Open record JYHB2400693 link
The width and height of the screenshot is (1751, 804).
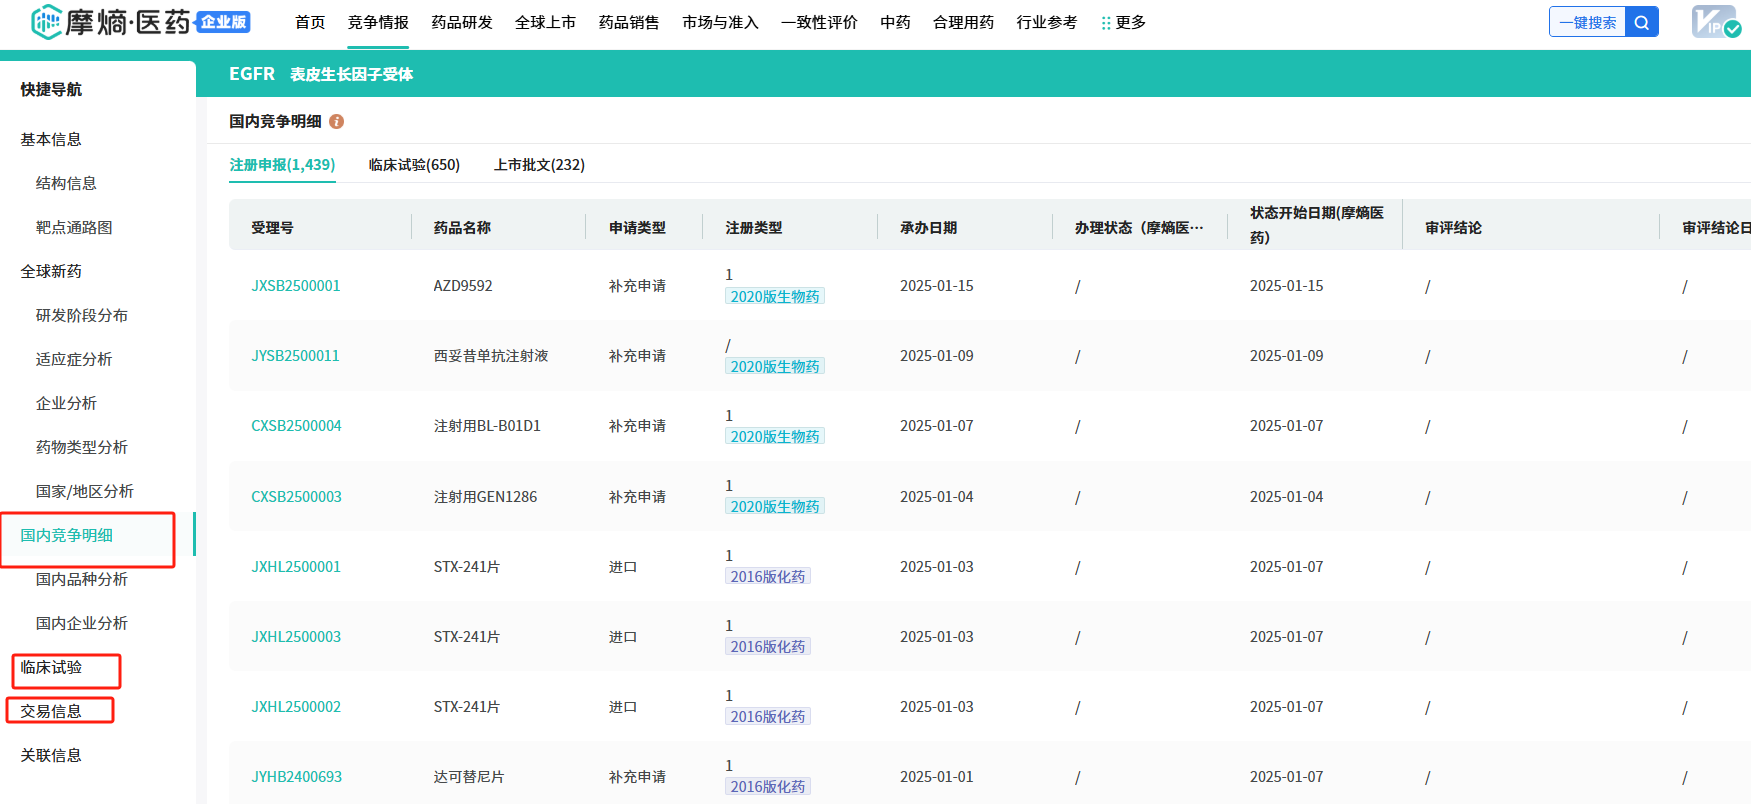[296, 777]
